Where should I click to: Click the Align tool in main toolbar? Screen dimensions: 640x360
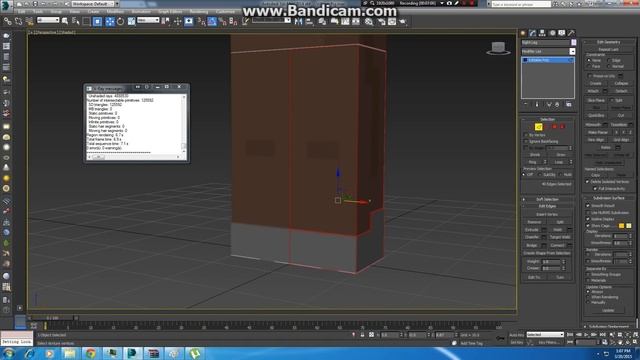[x=309, y=21]
